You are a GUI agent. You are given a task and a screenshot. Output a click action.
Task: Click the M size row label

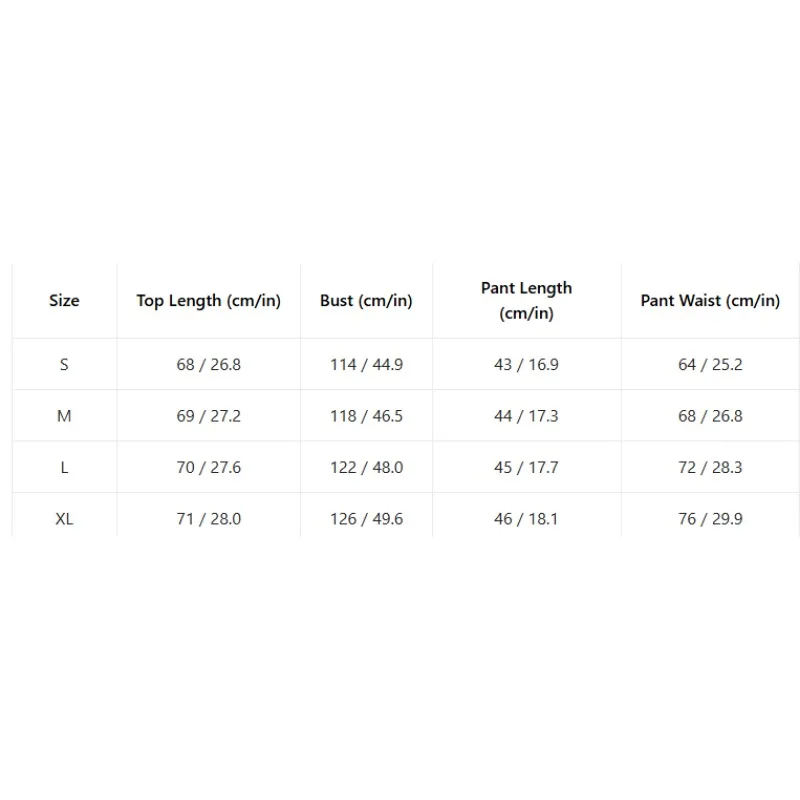click(x=64, y=416)
